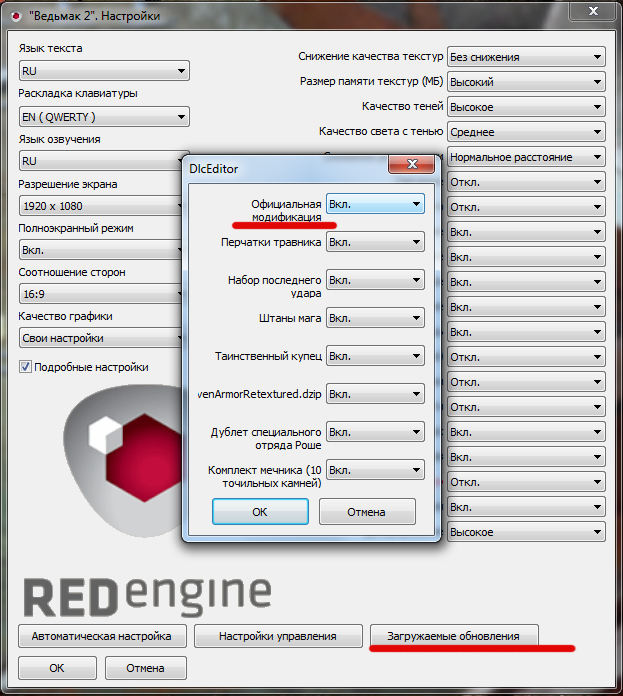Screen dimensions: 623x696
Task: Expand the Дублет специального отряда Роше dropdown
Action: [375, 432]
